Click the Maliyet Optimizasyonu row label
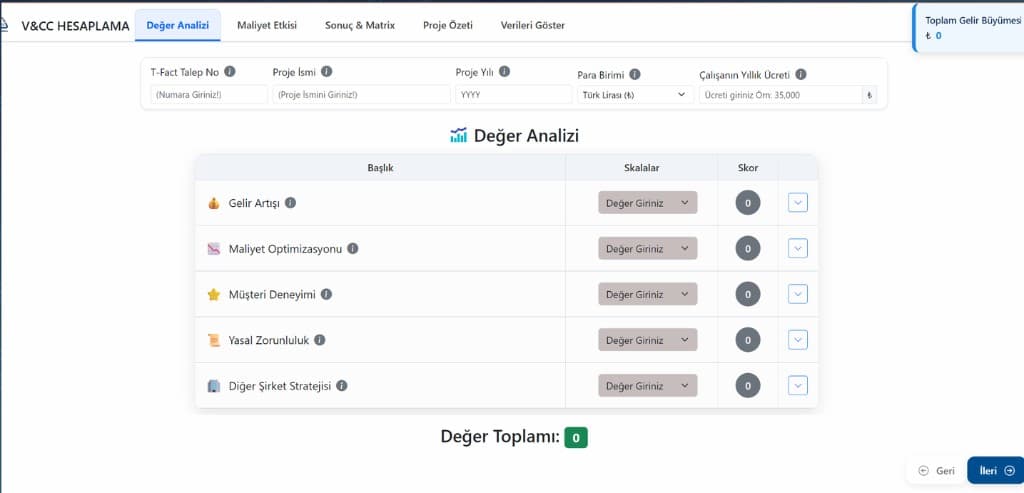 point(285,249)
